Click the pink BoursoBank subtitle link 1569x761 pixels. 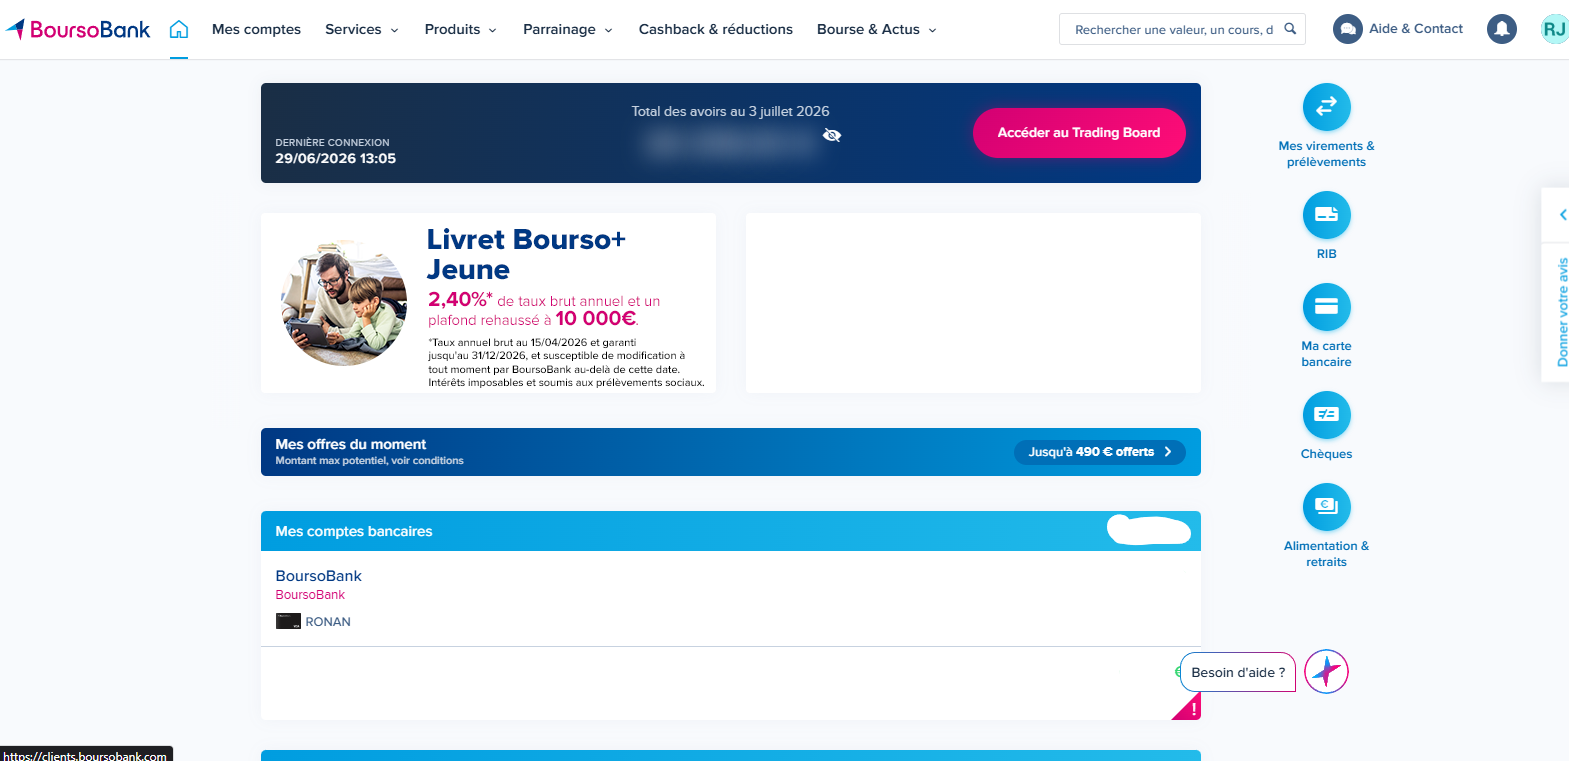310,595
